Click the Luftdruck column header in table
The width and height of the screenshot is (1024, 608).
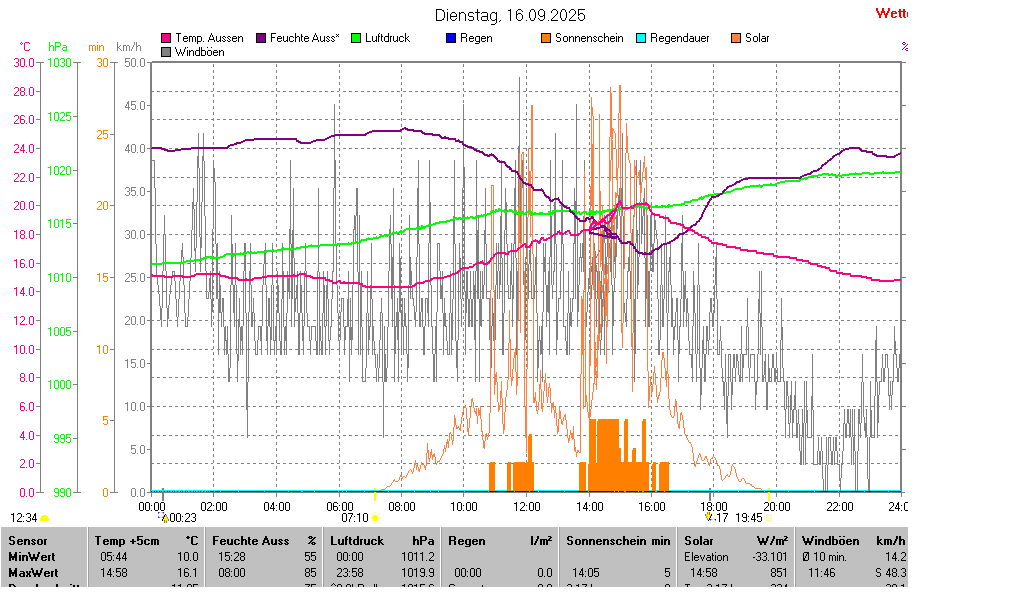click(x=357, y=540)
